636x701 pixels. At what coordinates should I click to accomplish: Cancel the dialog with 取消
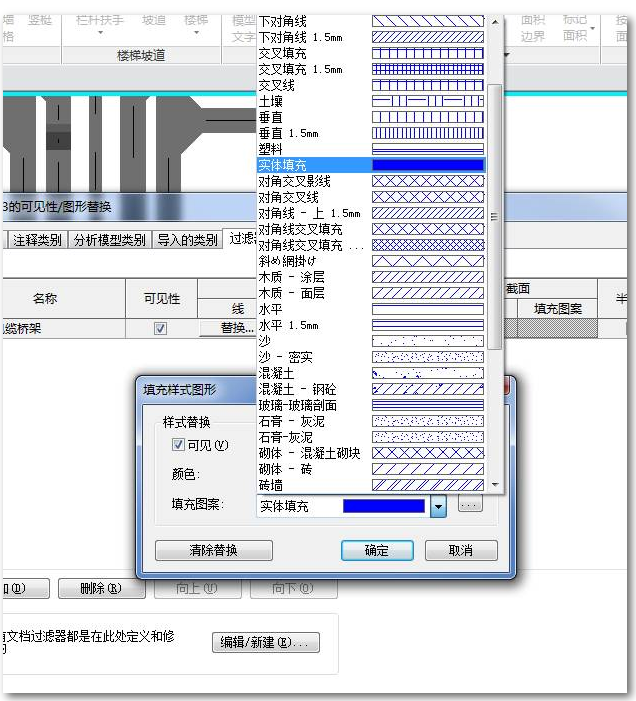pos(461,550)
